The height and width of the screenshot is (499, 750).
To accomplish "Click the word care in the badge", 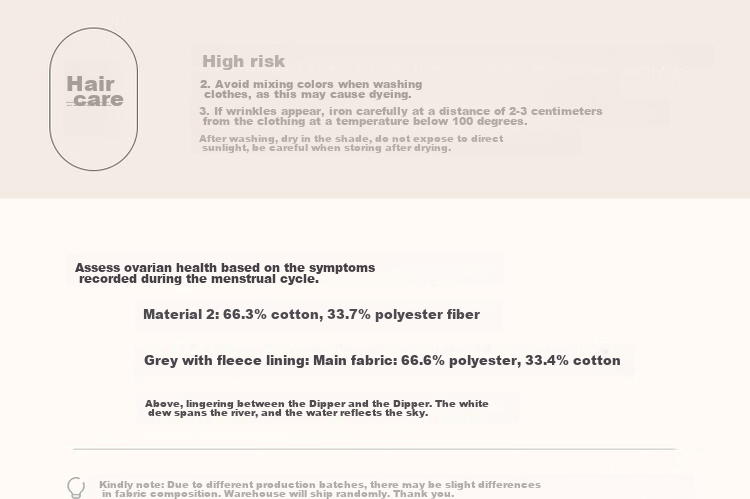I will [99, 100].
